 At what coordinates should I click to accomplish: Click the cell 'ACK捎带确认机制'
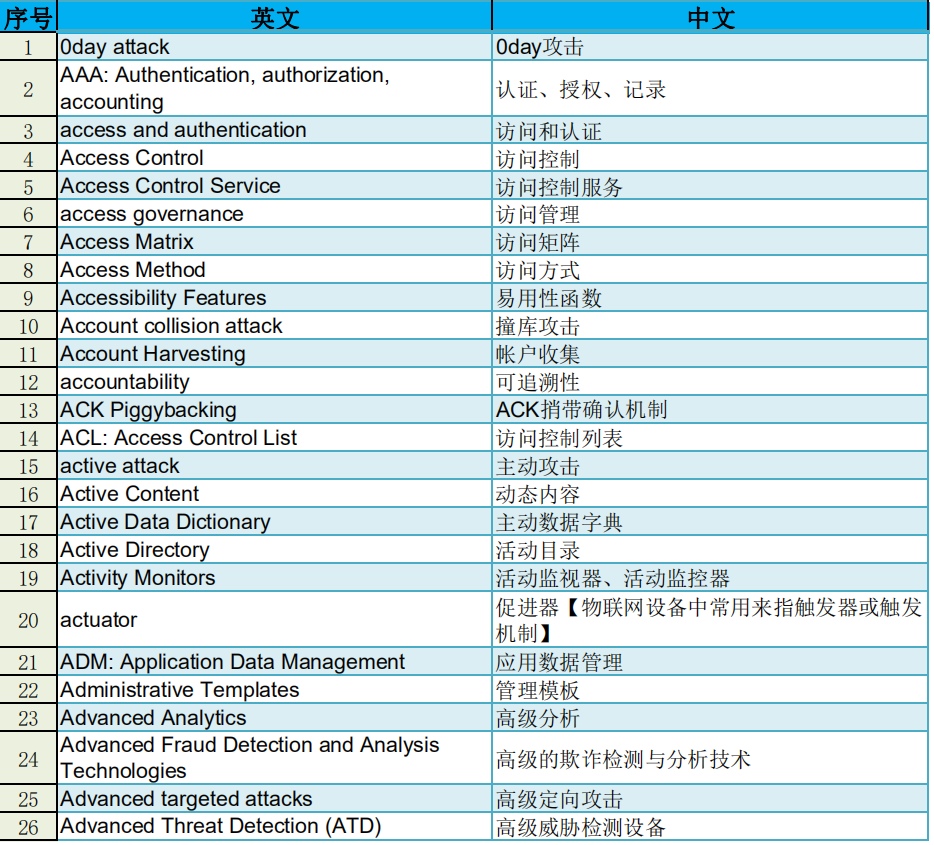(710, 410)
